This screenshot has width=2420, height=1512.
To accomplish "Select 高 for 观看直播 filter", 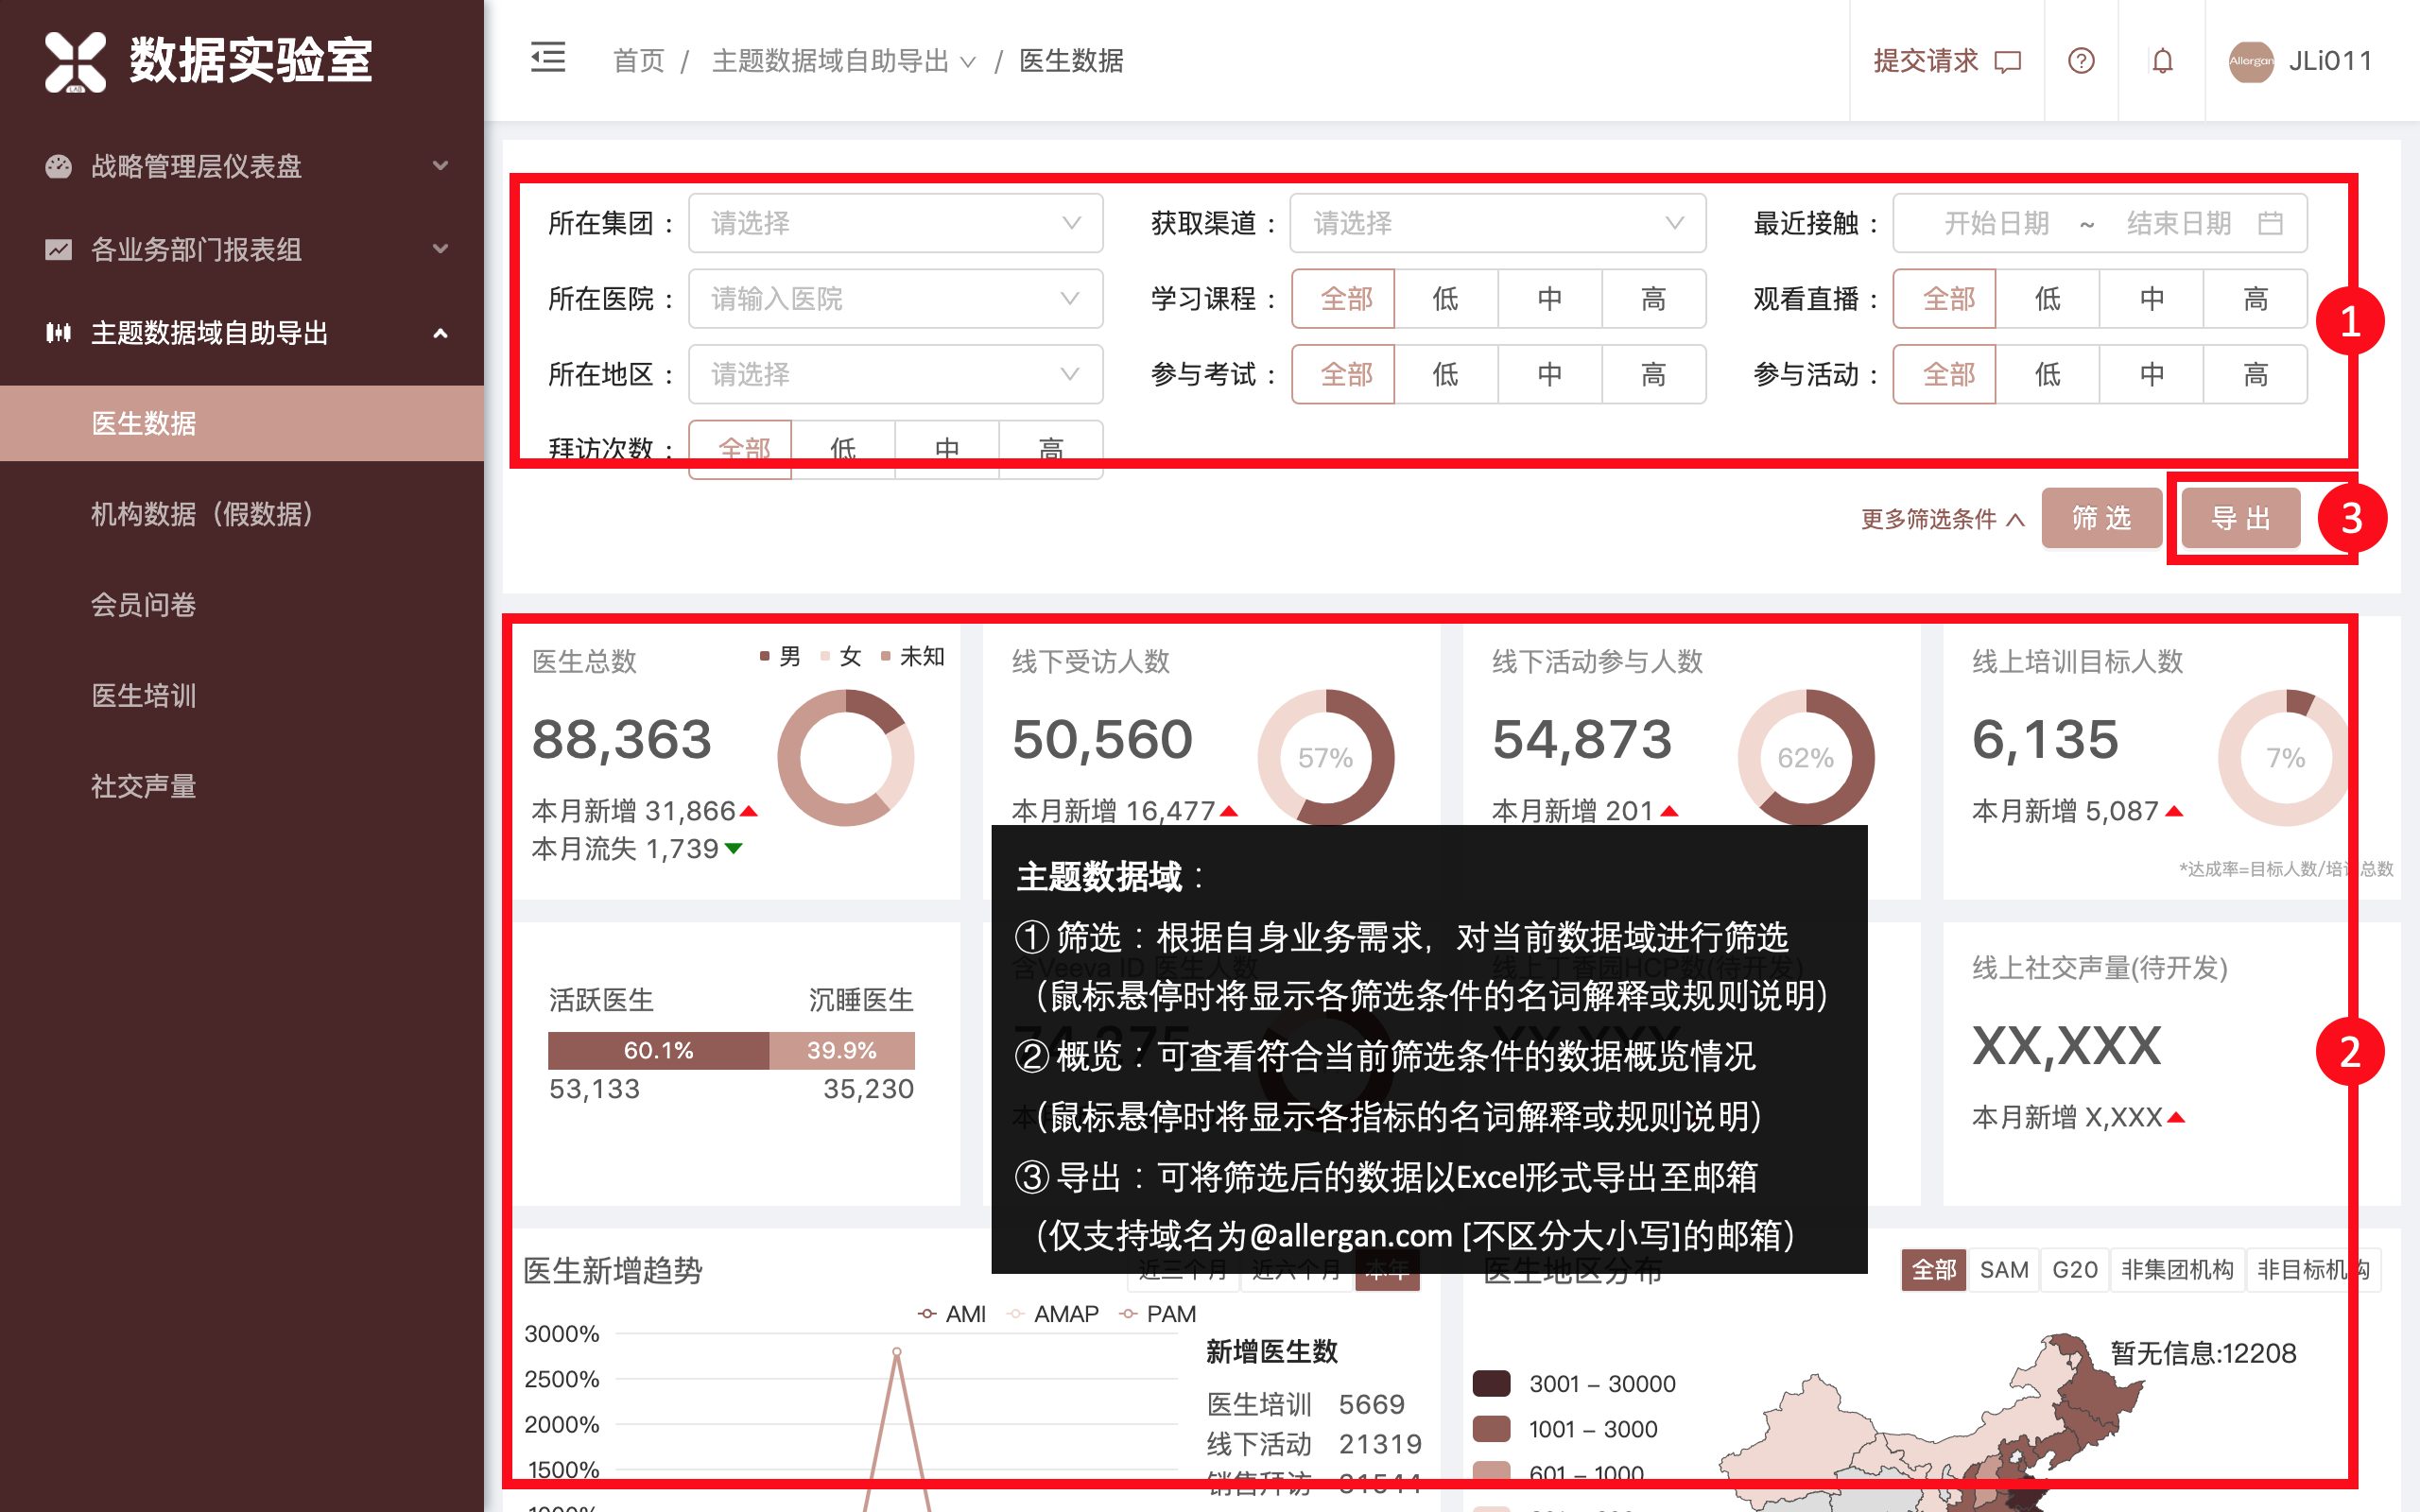I will tap(2255, 298).
